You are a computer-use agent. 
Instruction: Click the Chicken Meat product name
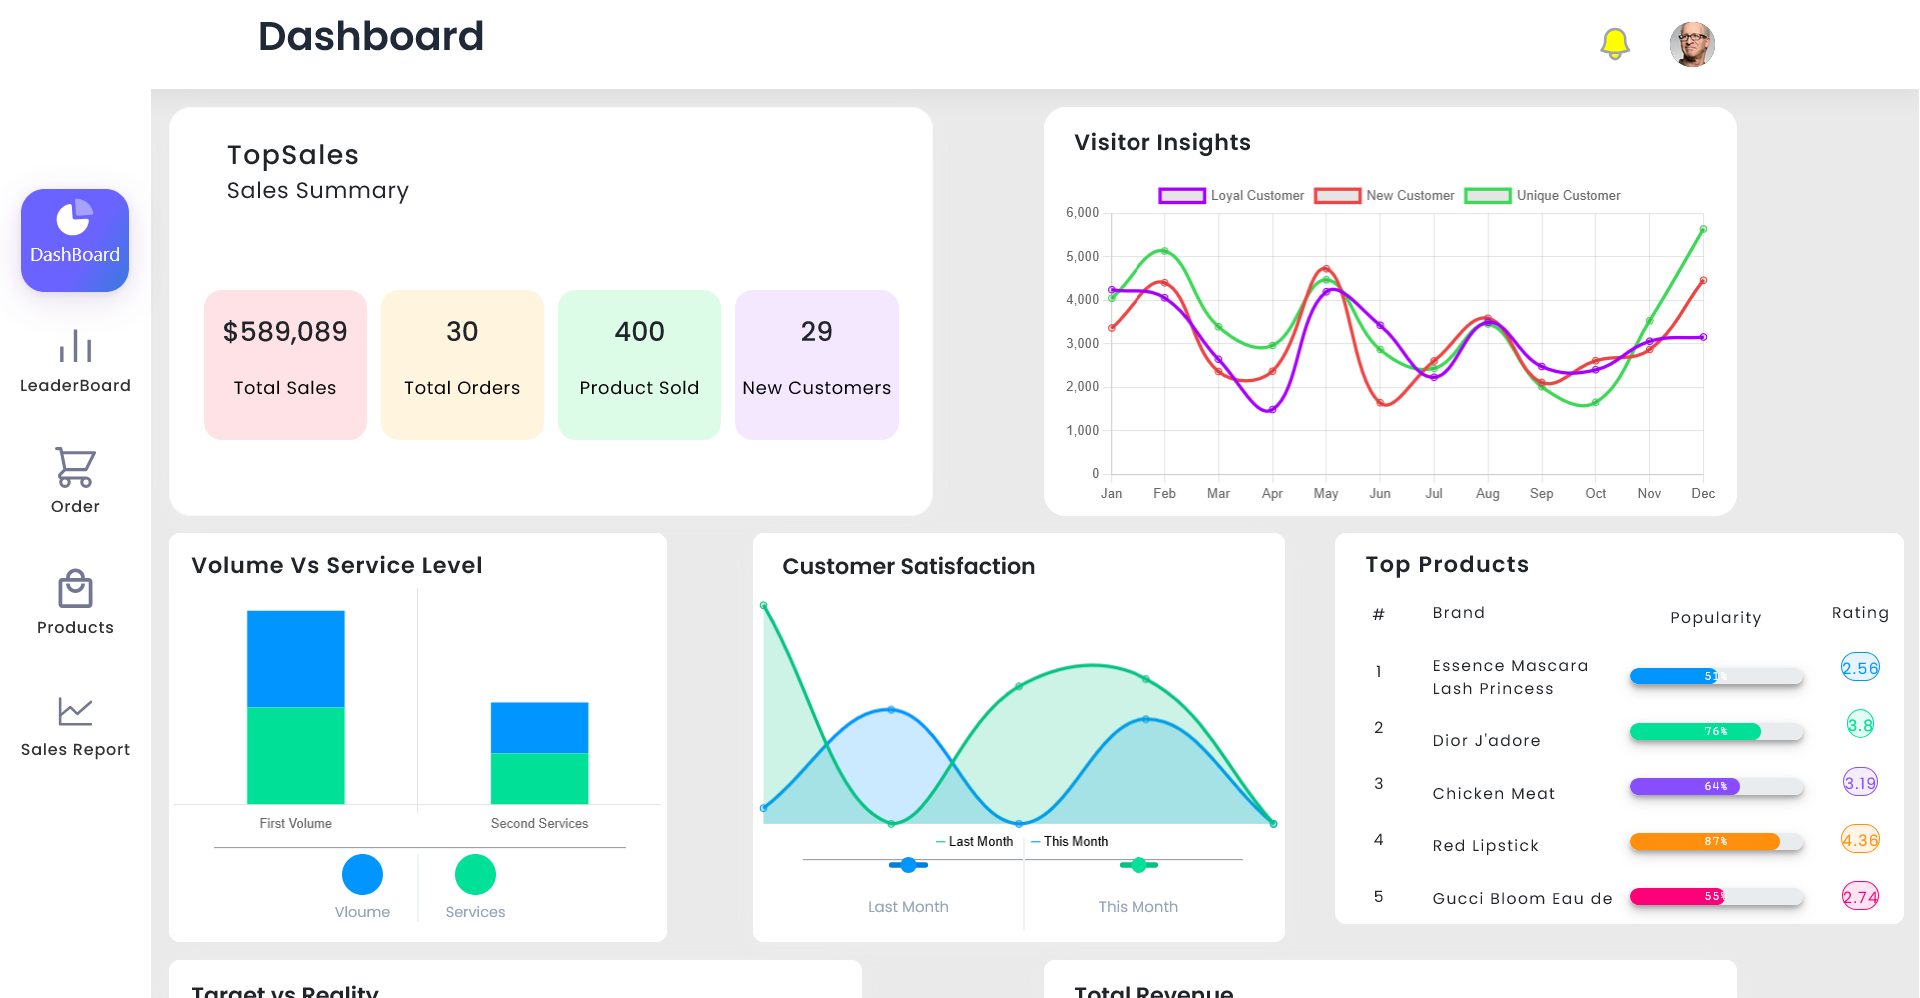click(x=1493, y=794)
